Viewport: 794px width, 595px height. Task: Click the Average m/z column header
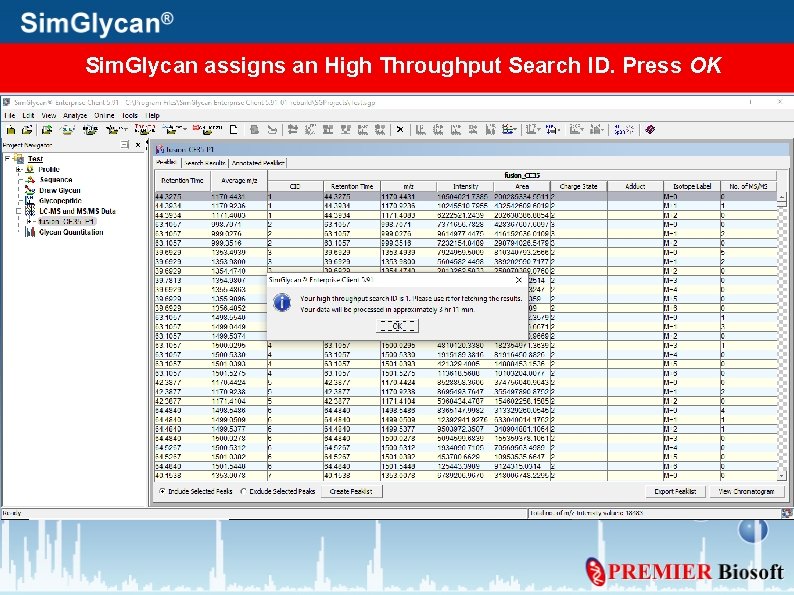click(x=239, y=181)
